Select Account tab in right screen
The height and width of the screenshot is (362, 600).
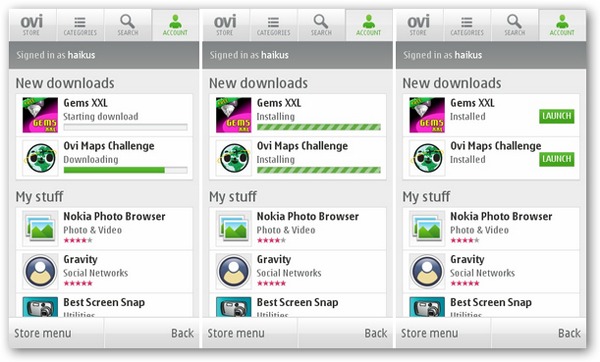coord(562,25)
